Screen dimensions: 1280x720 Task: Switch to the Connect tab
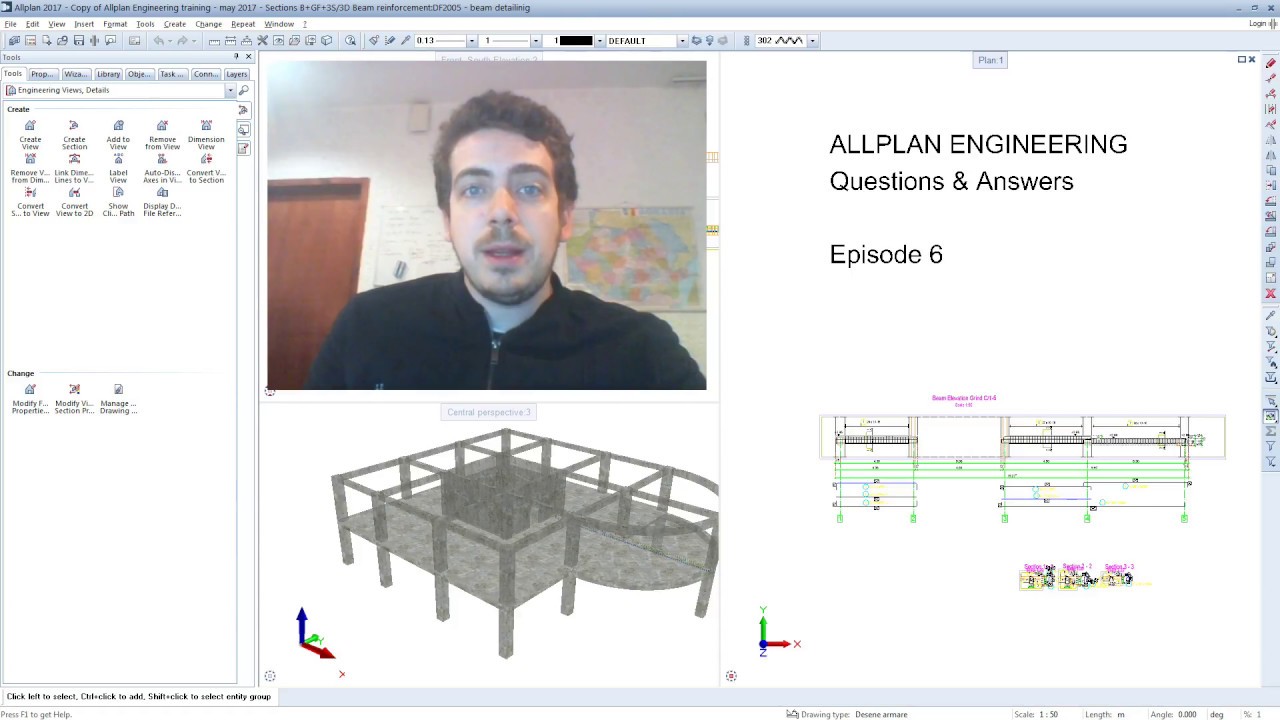[205, 74]
